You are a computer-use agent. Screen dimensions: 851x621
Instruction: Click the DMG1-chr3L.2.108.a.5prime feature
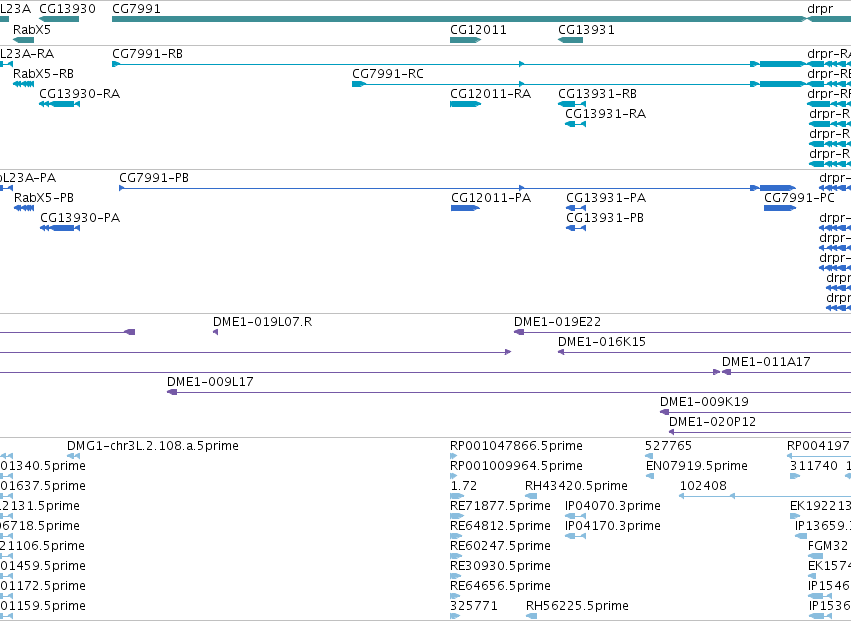[x=73, y=456]
